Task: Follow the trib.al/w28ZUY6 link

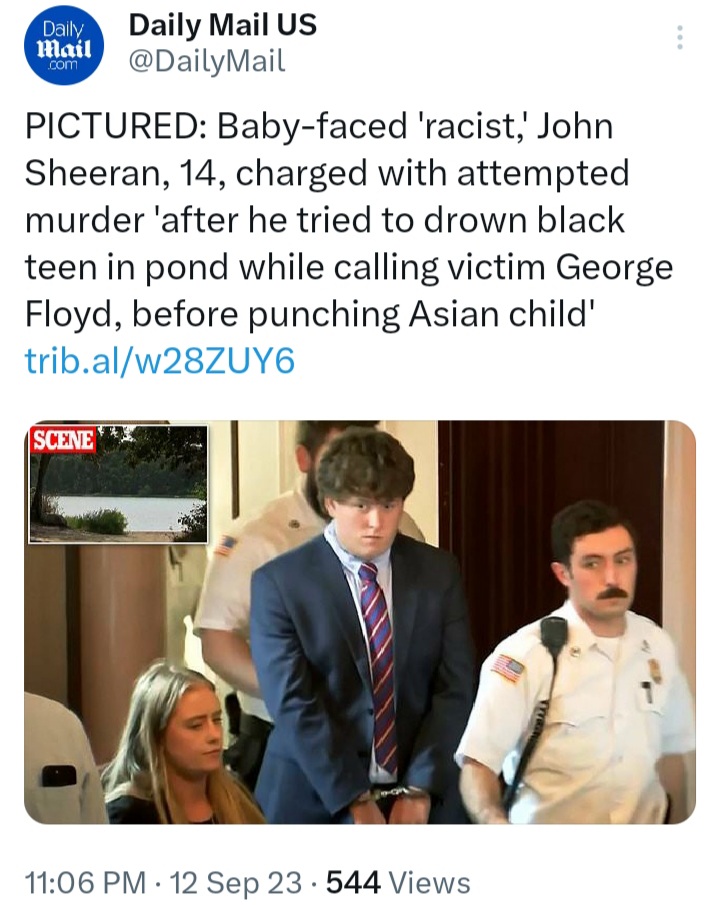Action: click(159, 361)
